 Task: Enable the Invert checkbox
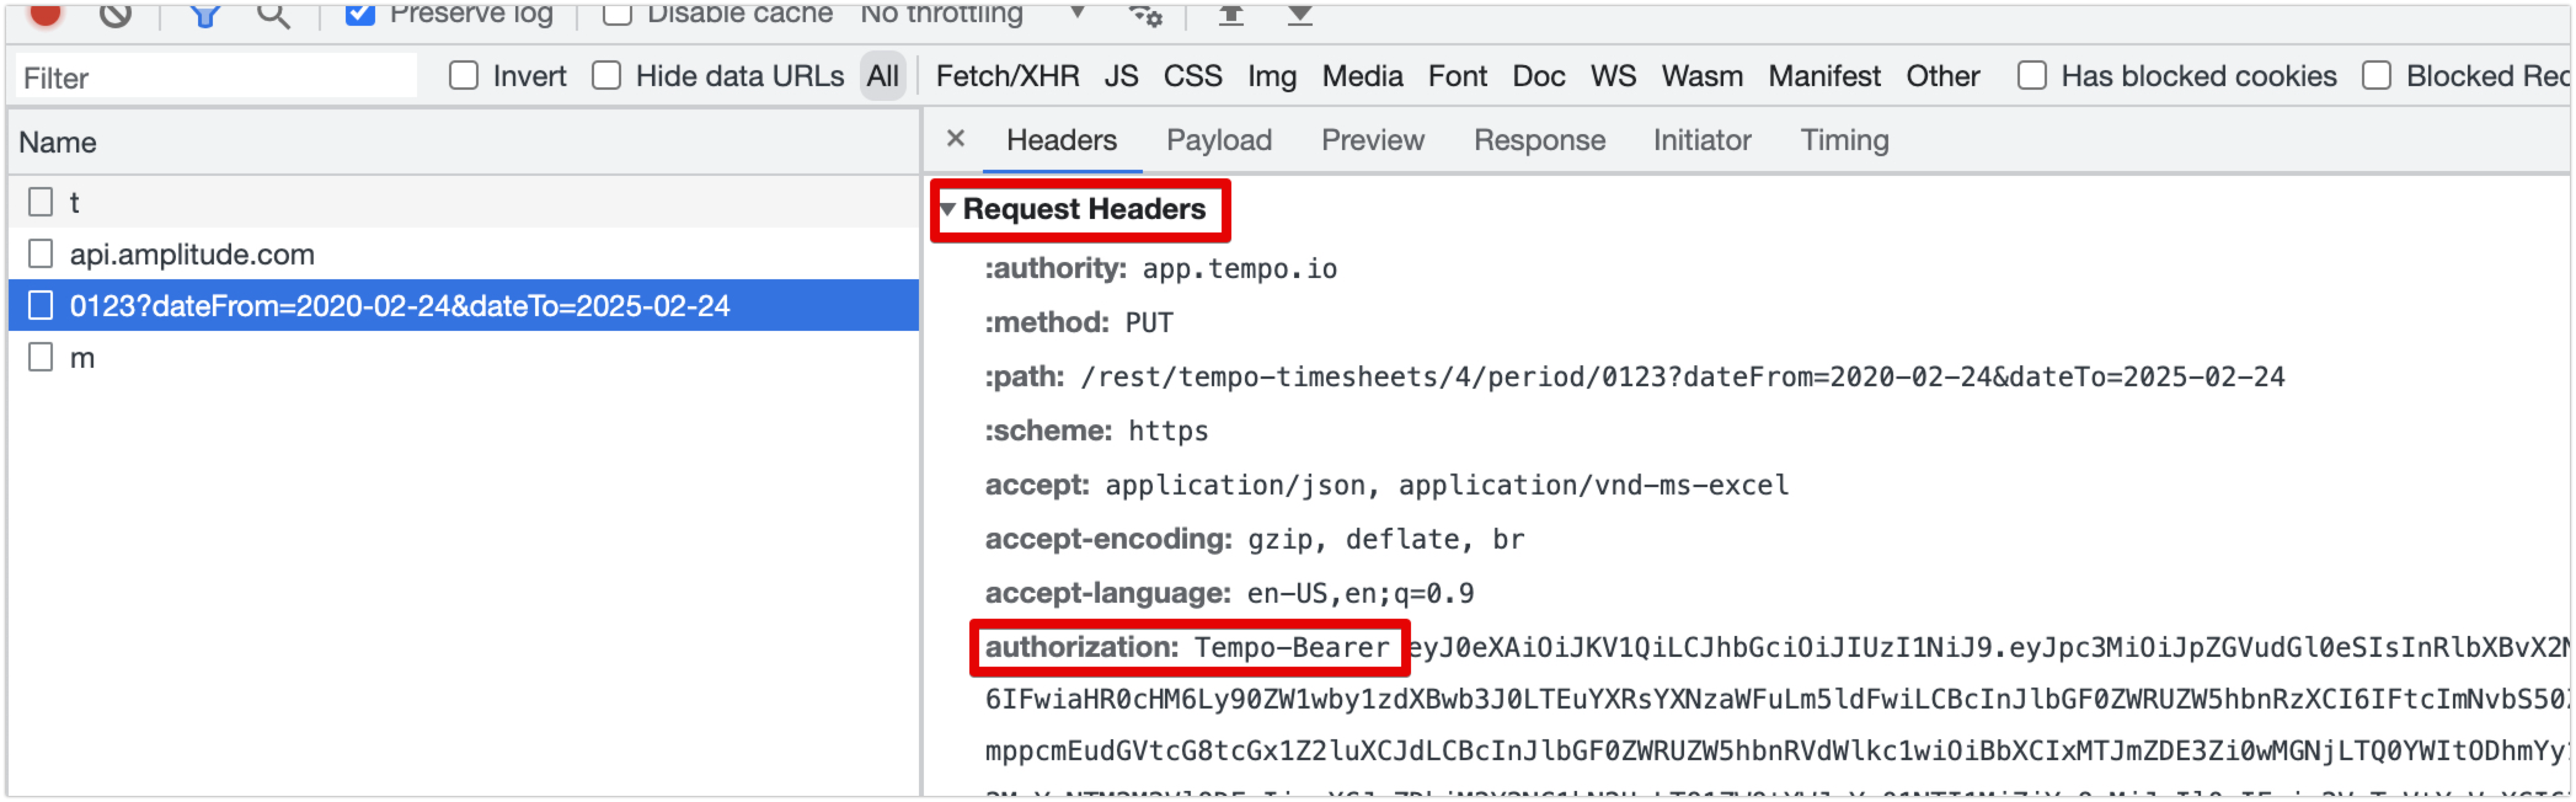463,76
